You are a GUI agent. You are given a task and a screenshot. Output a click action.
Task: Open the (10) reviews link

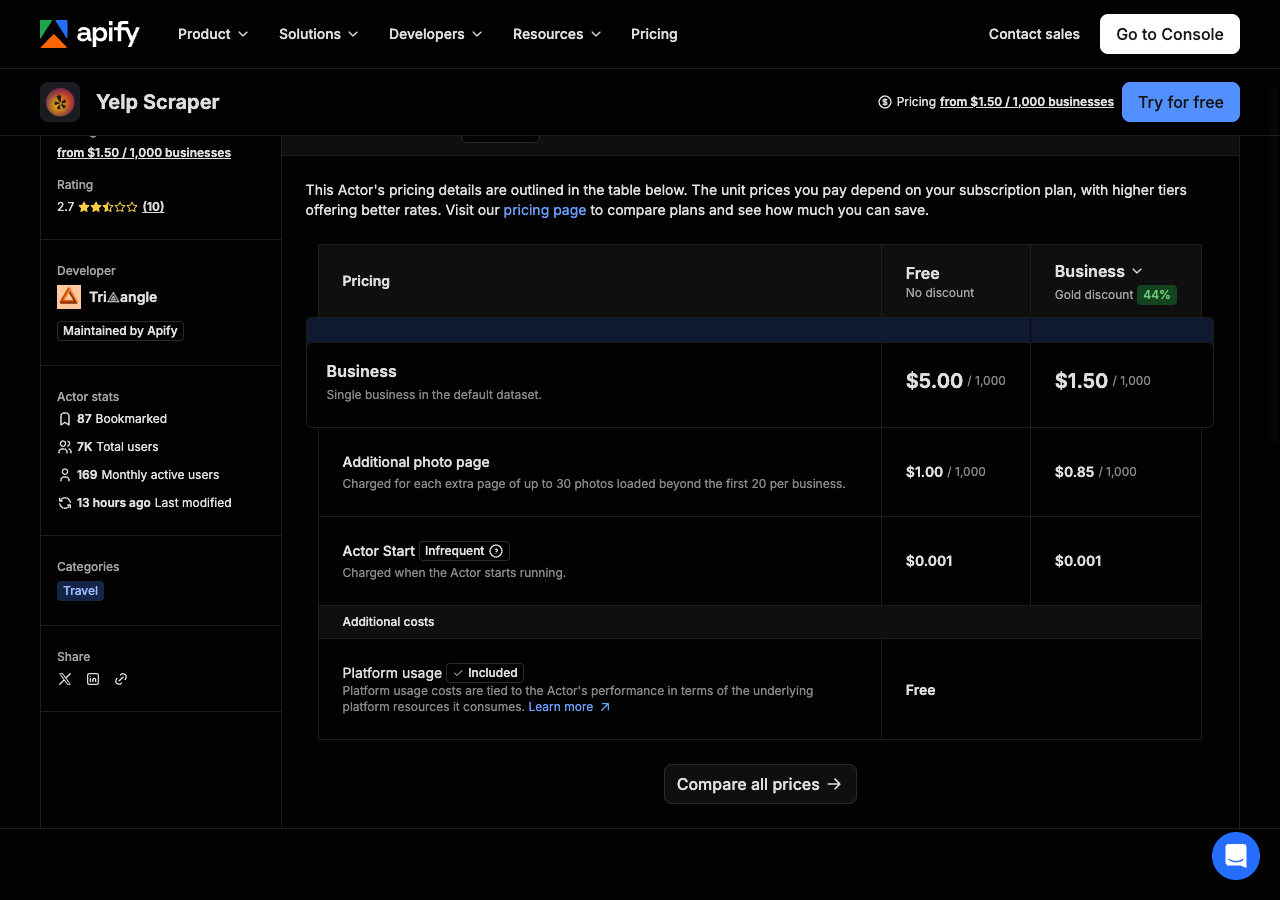[x=153, y=207]
